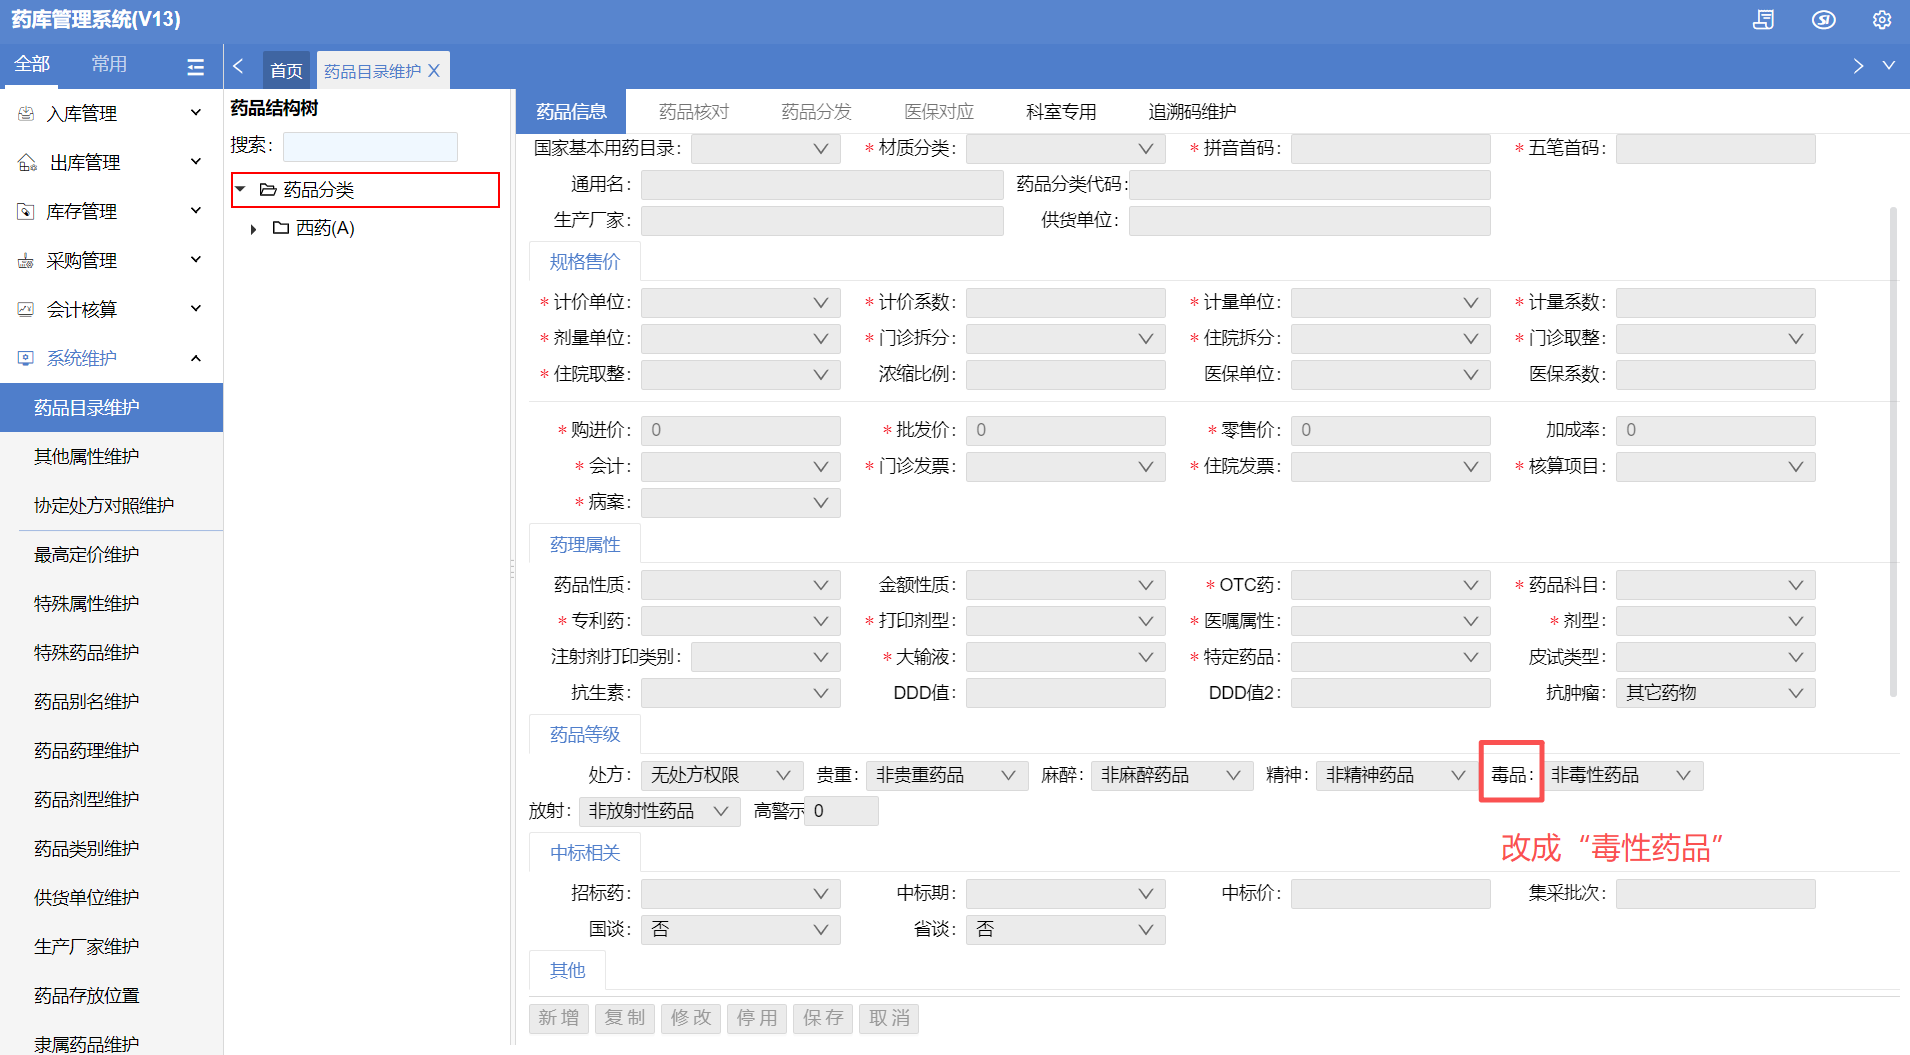Click the 保存 button
This screenshot has width=1910, height=1055.
(x=823, y=1018)
